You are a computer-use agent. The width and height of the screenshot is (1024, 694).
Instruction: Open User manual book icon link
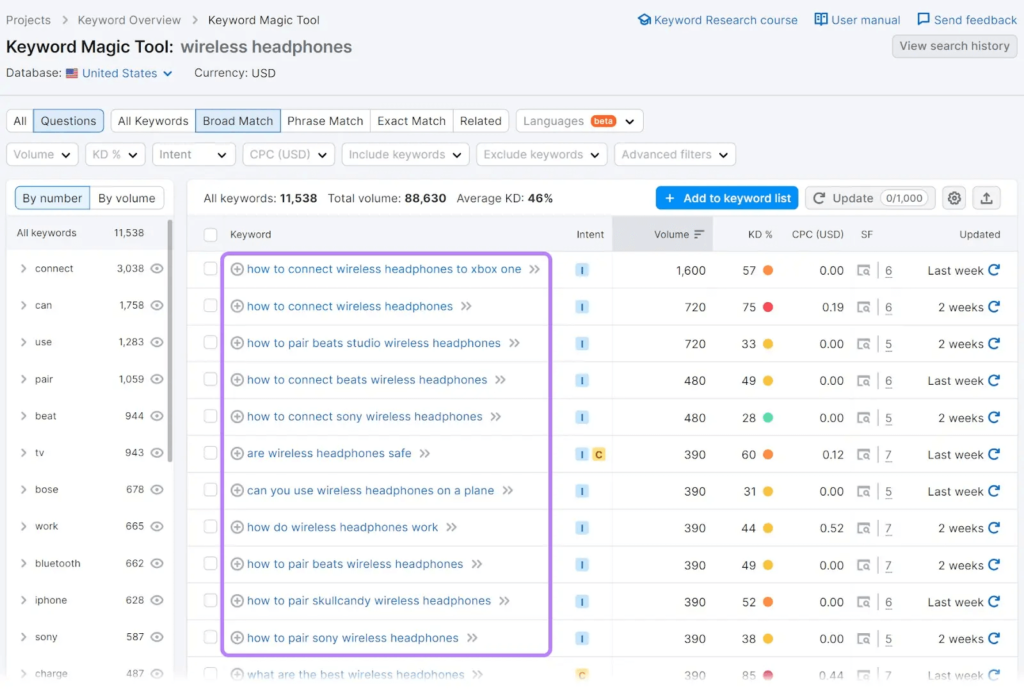pyautogui.click(x=821, y=19)
